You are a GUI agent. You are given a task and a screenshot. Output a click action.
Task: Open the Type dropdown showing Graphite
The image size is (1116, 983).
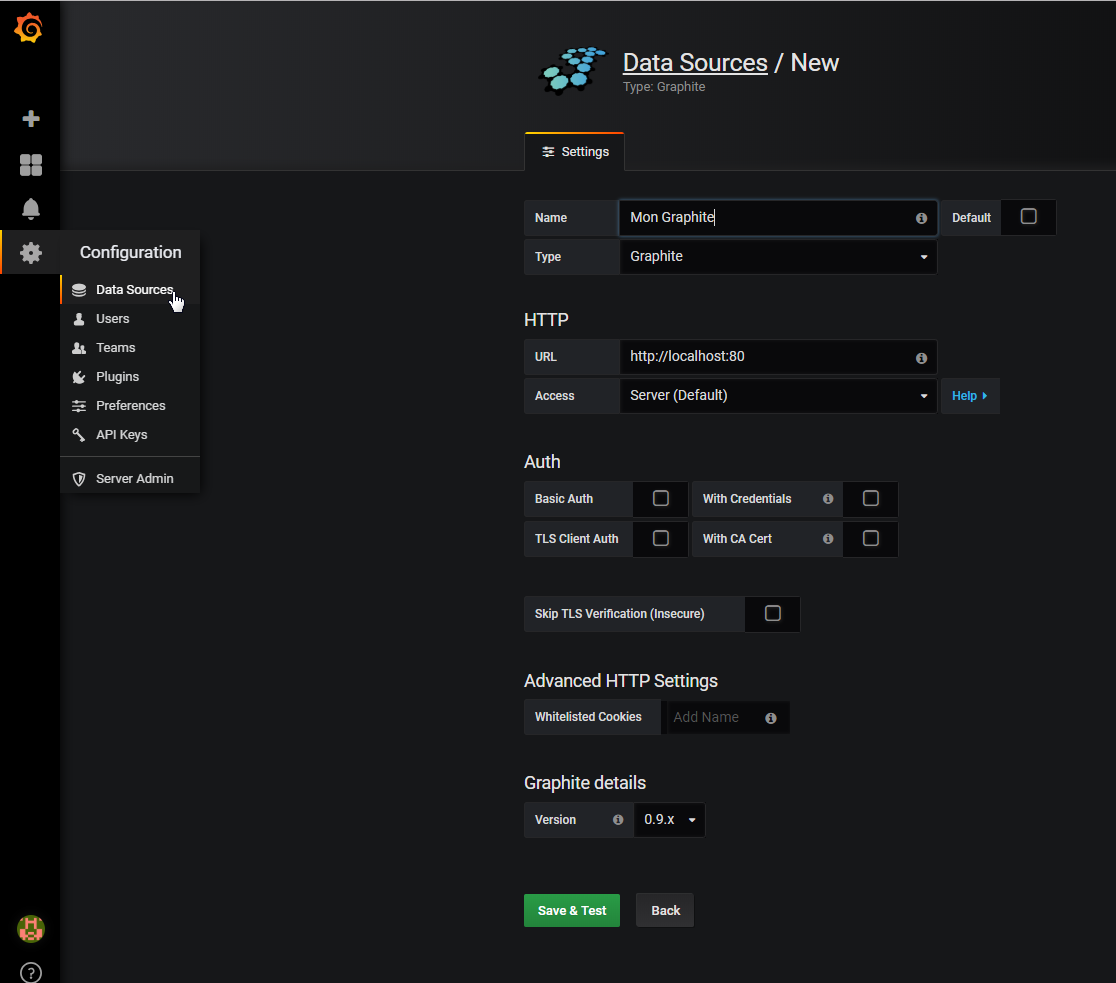777,257
